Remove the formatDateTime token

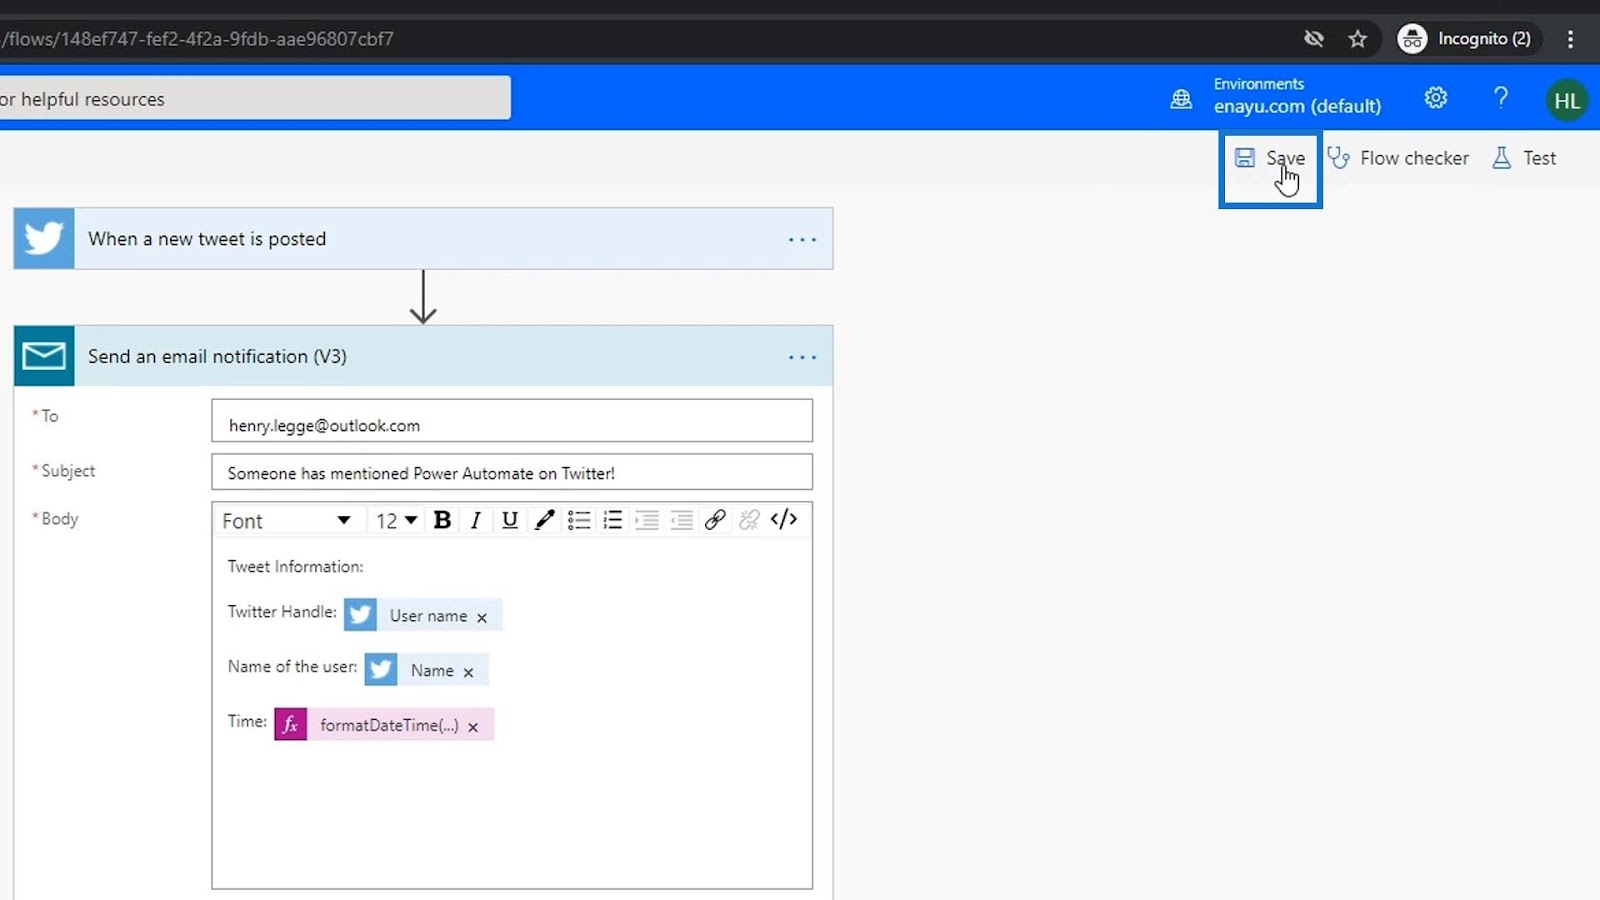pos(473,727)
